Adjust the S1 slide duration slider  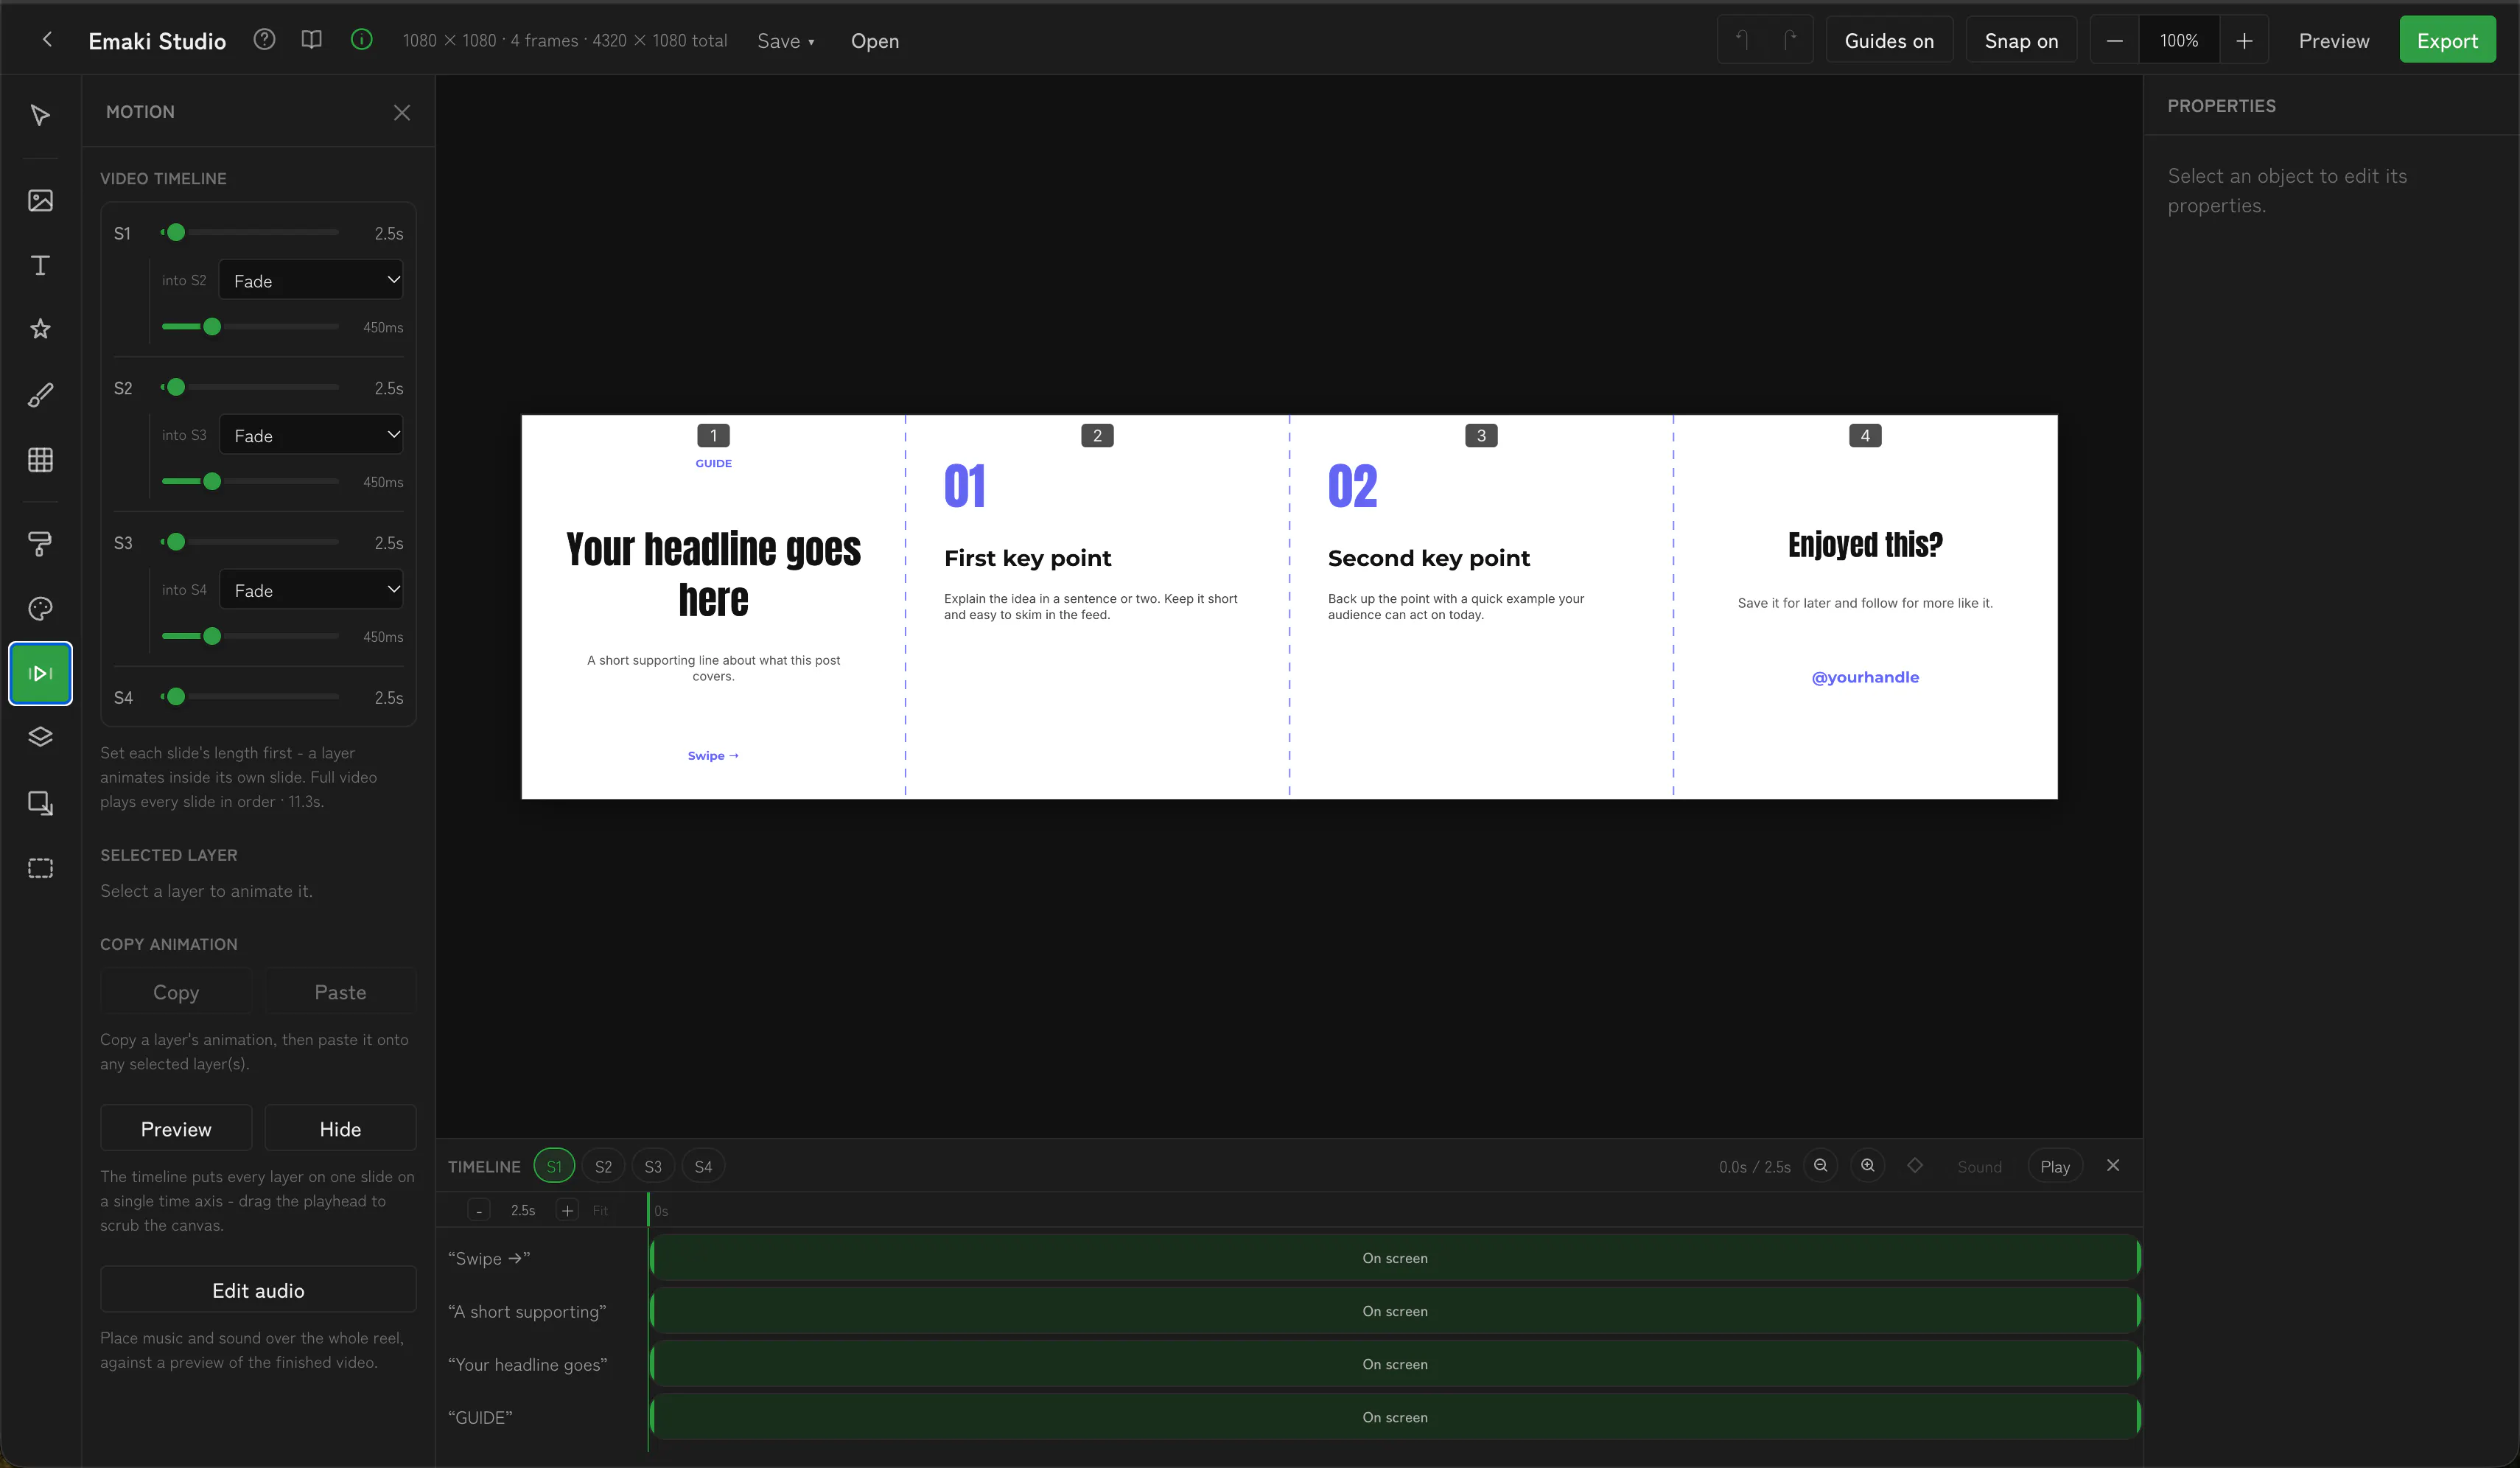pos(250,232)
